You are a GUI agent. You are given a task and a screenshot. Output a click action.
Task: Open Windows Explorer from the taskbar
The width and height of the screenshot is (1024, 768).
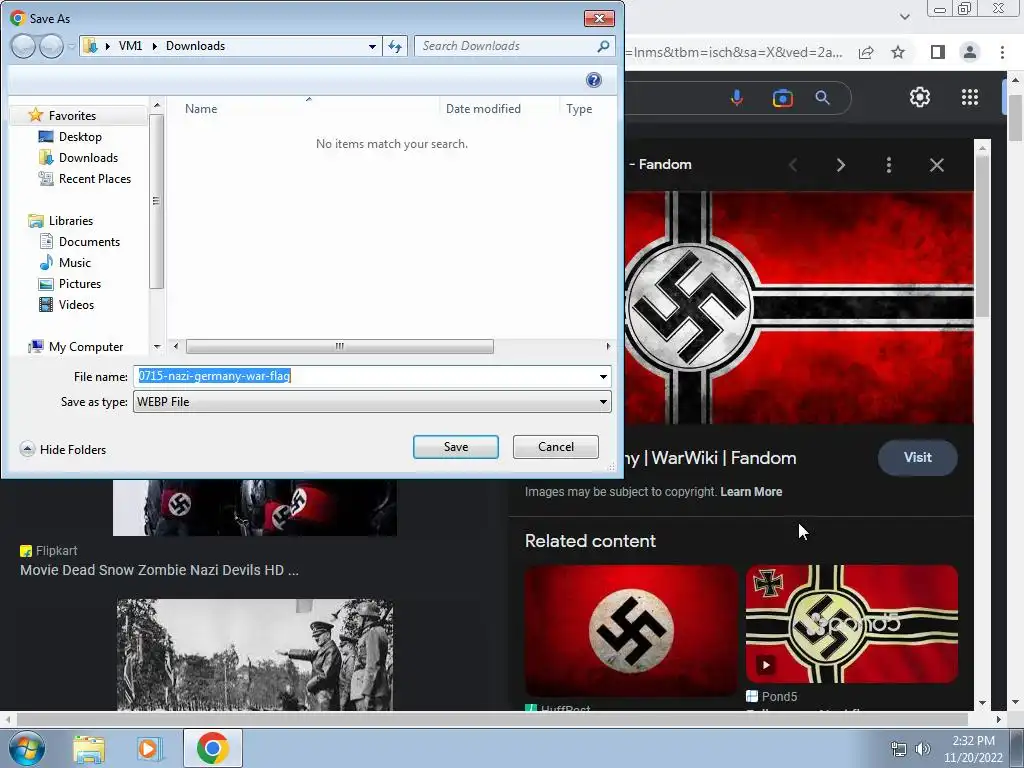(89, 748)
